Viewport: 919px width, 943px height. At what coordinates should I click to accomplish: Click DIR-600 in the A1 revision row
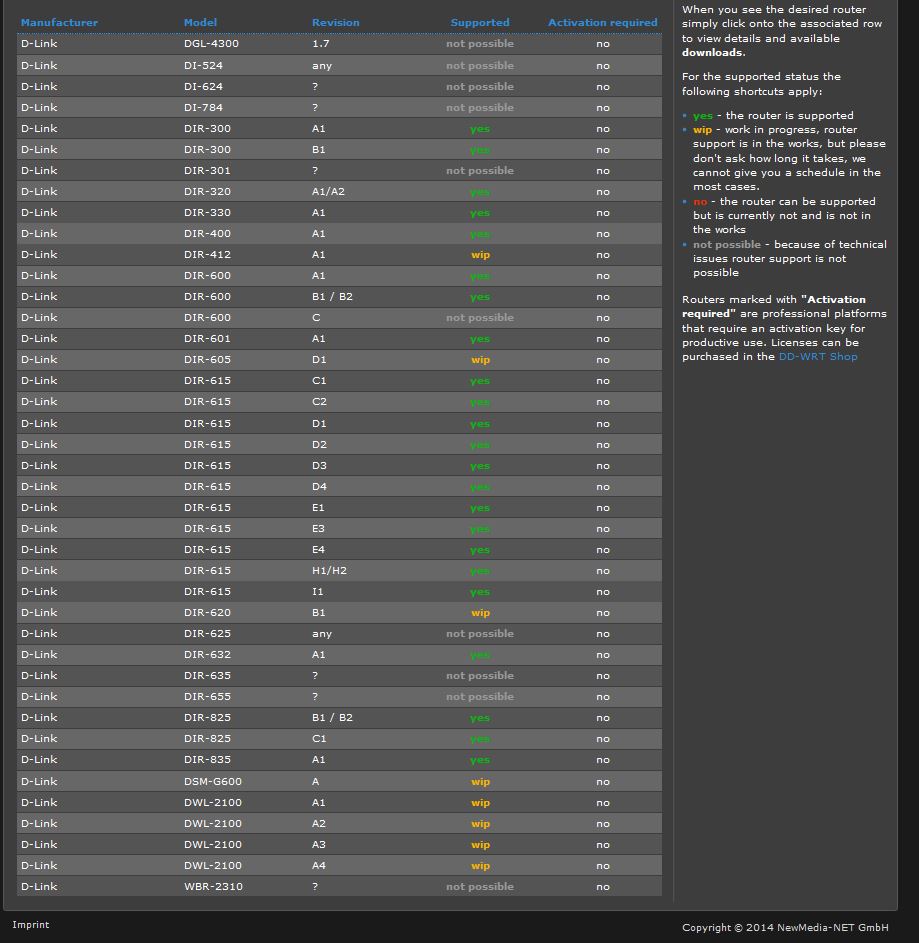[x=207, y=275]
